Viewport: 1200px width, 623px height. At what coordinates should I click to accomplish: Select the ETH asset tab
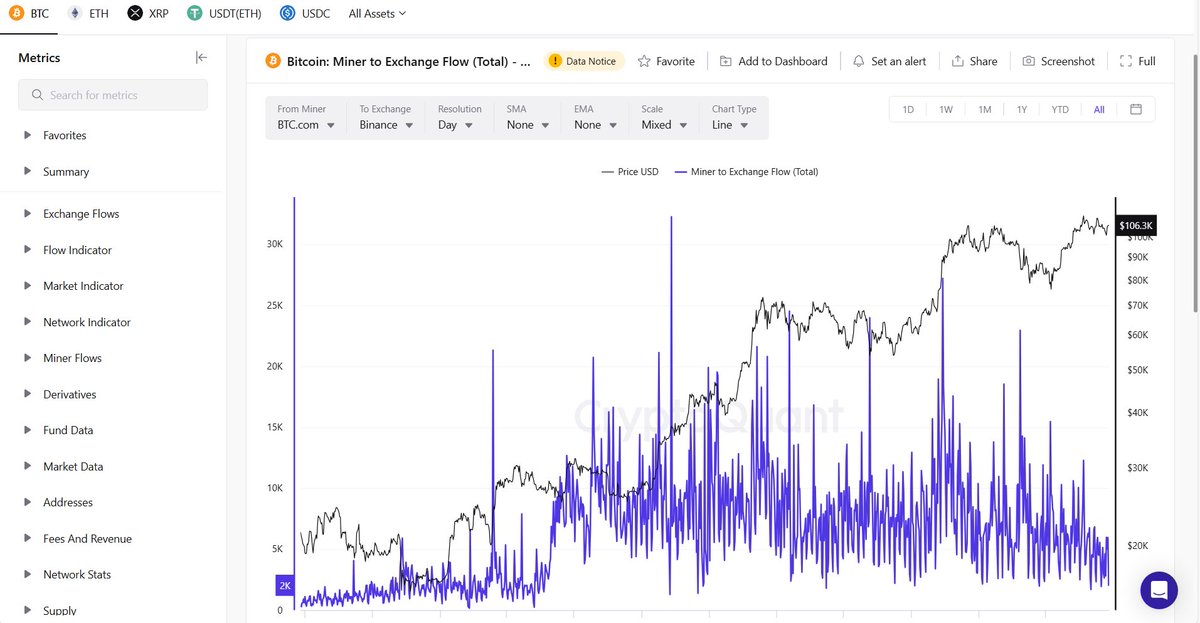click(88, 14)
